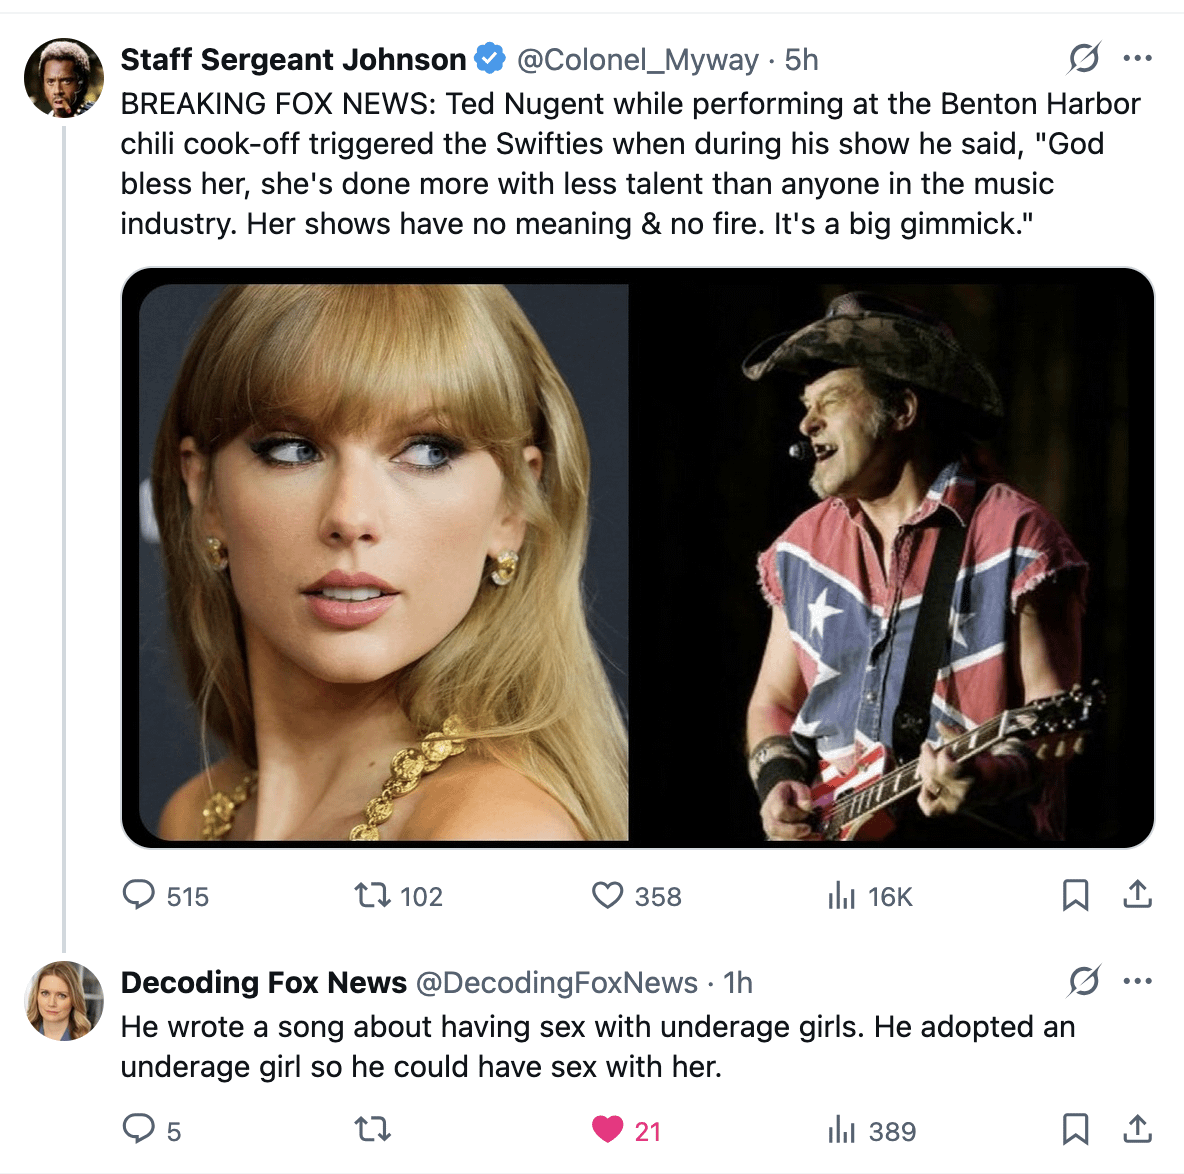This screenshot has height=1174, width=1184.
Task: Click Grok icon on Decoding Fox News reply
Action: point(1084,981)
